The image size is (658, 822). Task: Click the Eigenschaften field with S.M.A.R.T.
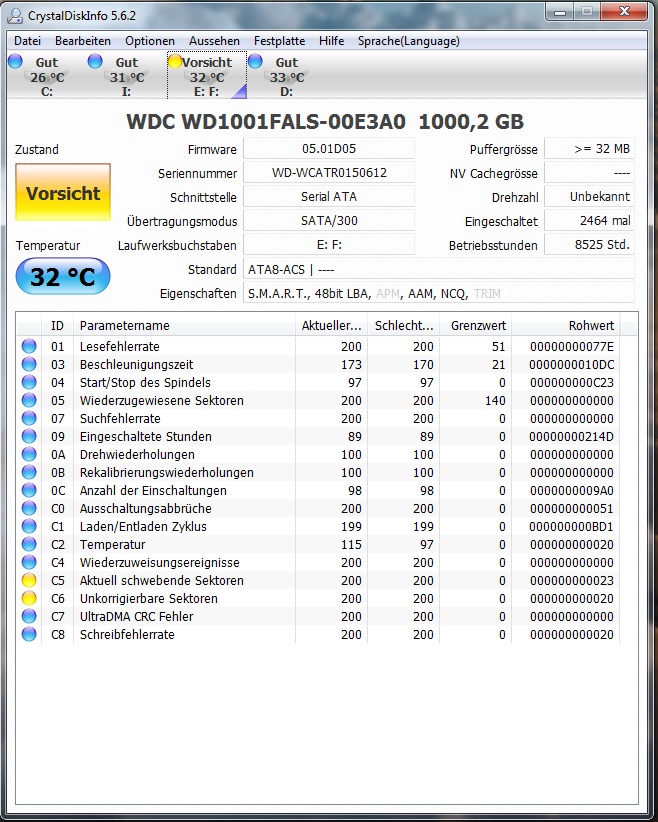click(x=439, y=293)
